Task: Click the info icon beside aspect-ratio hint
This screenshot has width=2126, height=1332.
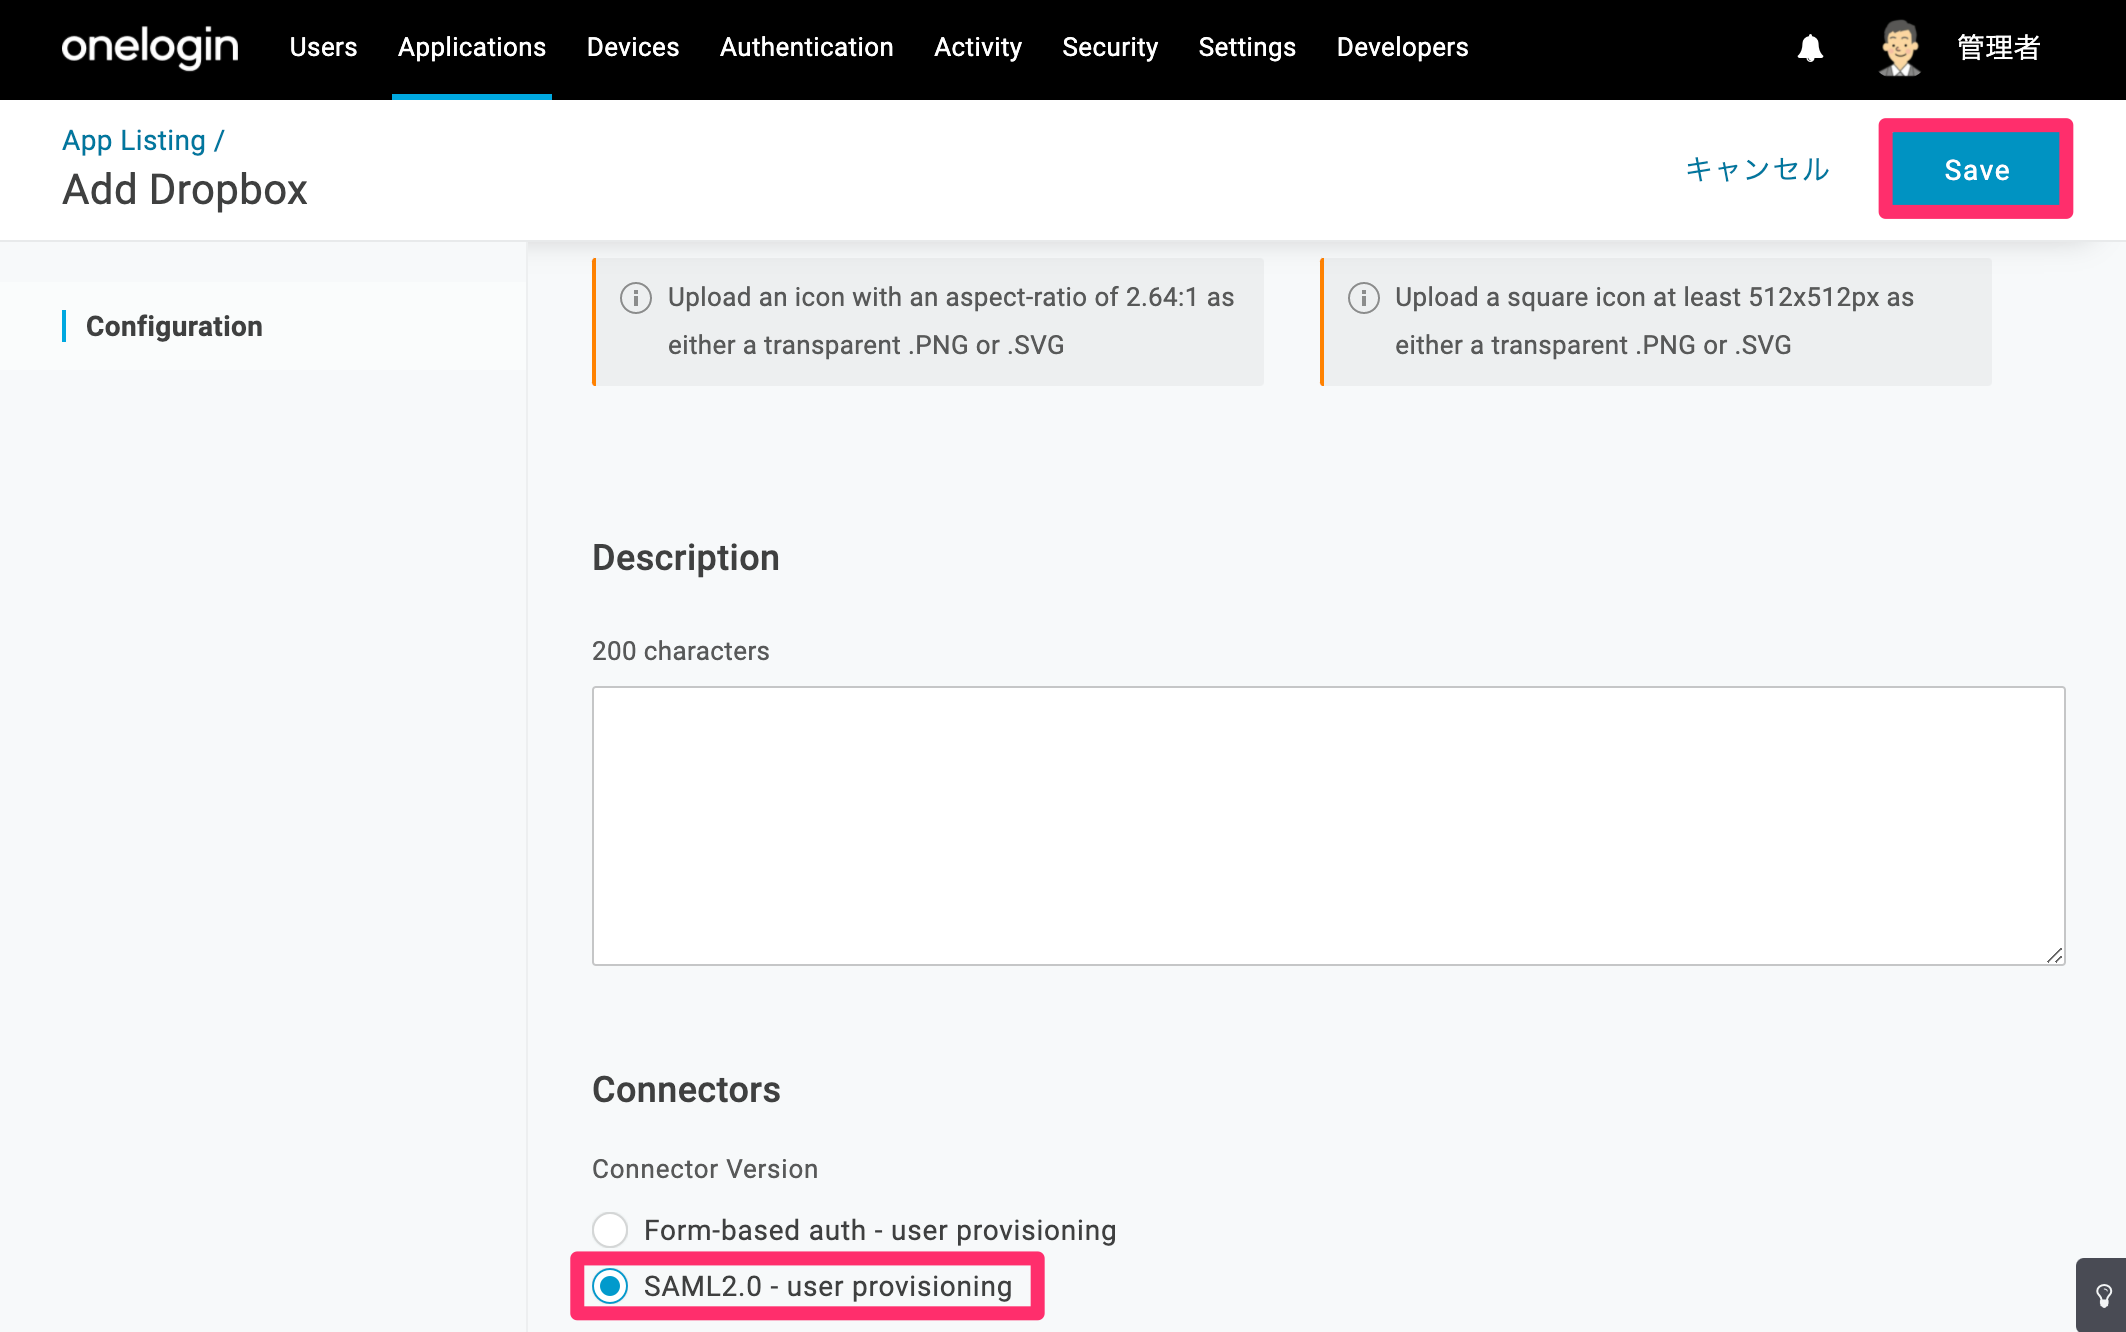Action: pyautogui.click(x=636, y=298)
